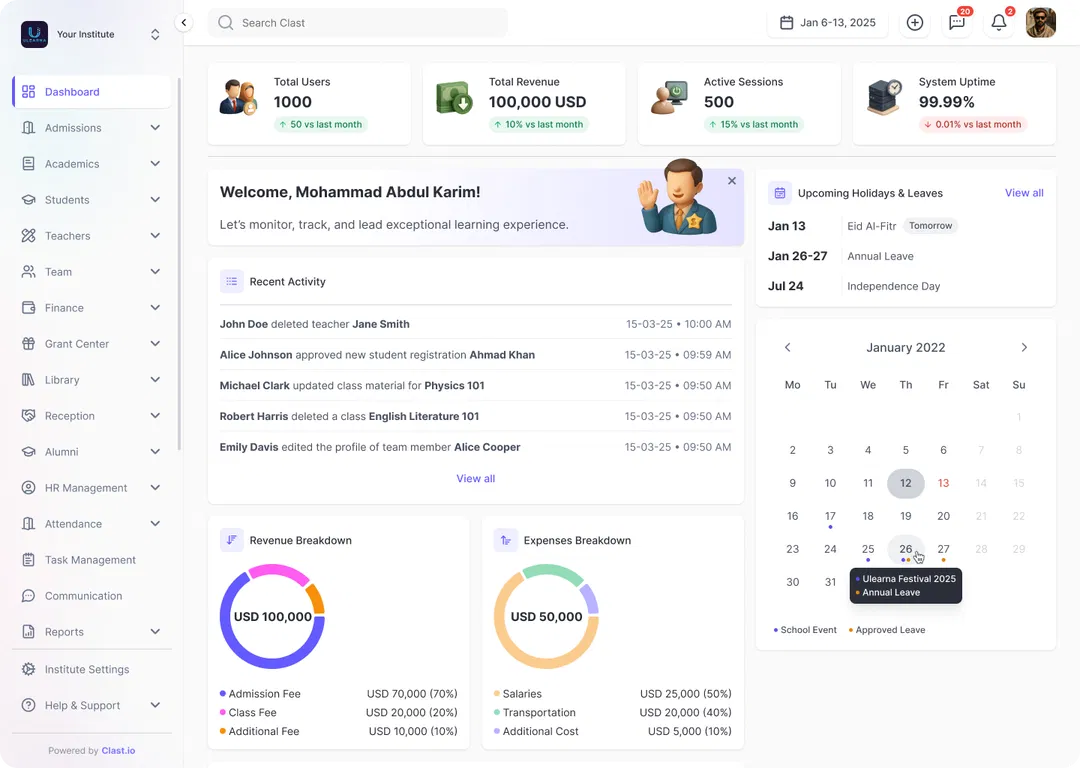
Task: Click the Task Management clipboard icon
Action: (28, 559)
